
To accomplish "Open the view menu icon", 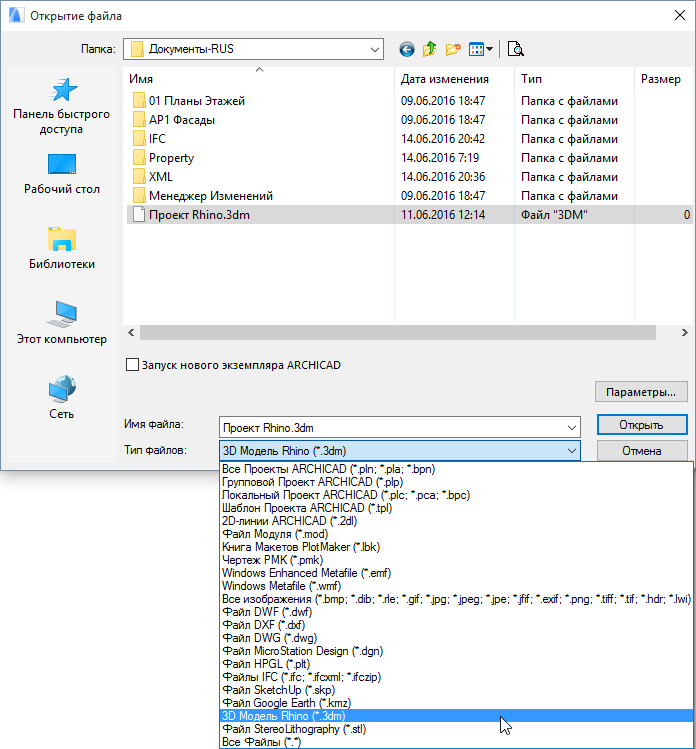I will [x=481, y=49].
